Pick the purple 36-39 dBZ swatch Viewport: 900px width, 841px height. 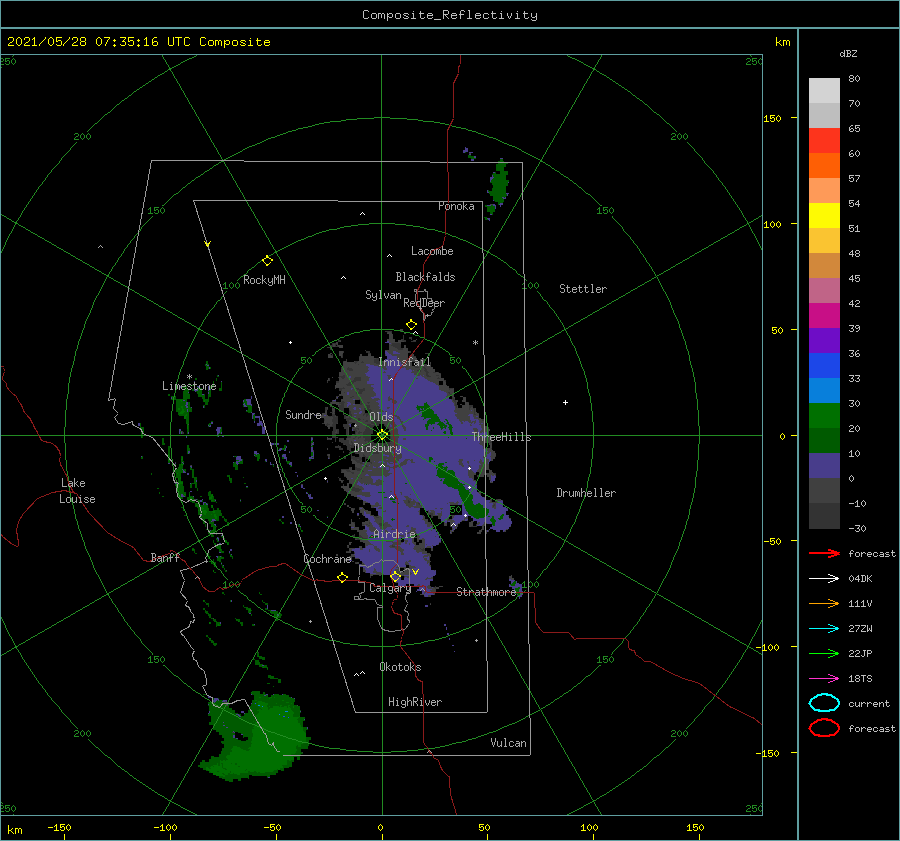(824, 341)
